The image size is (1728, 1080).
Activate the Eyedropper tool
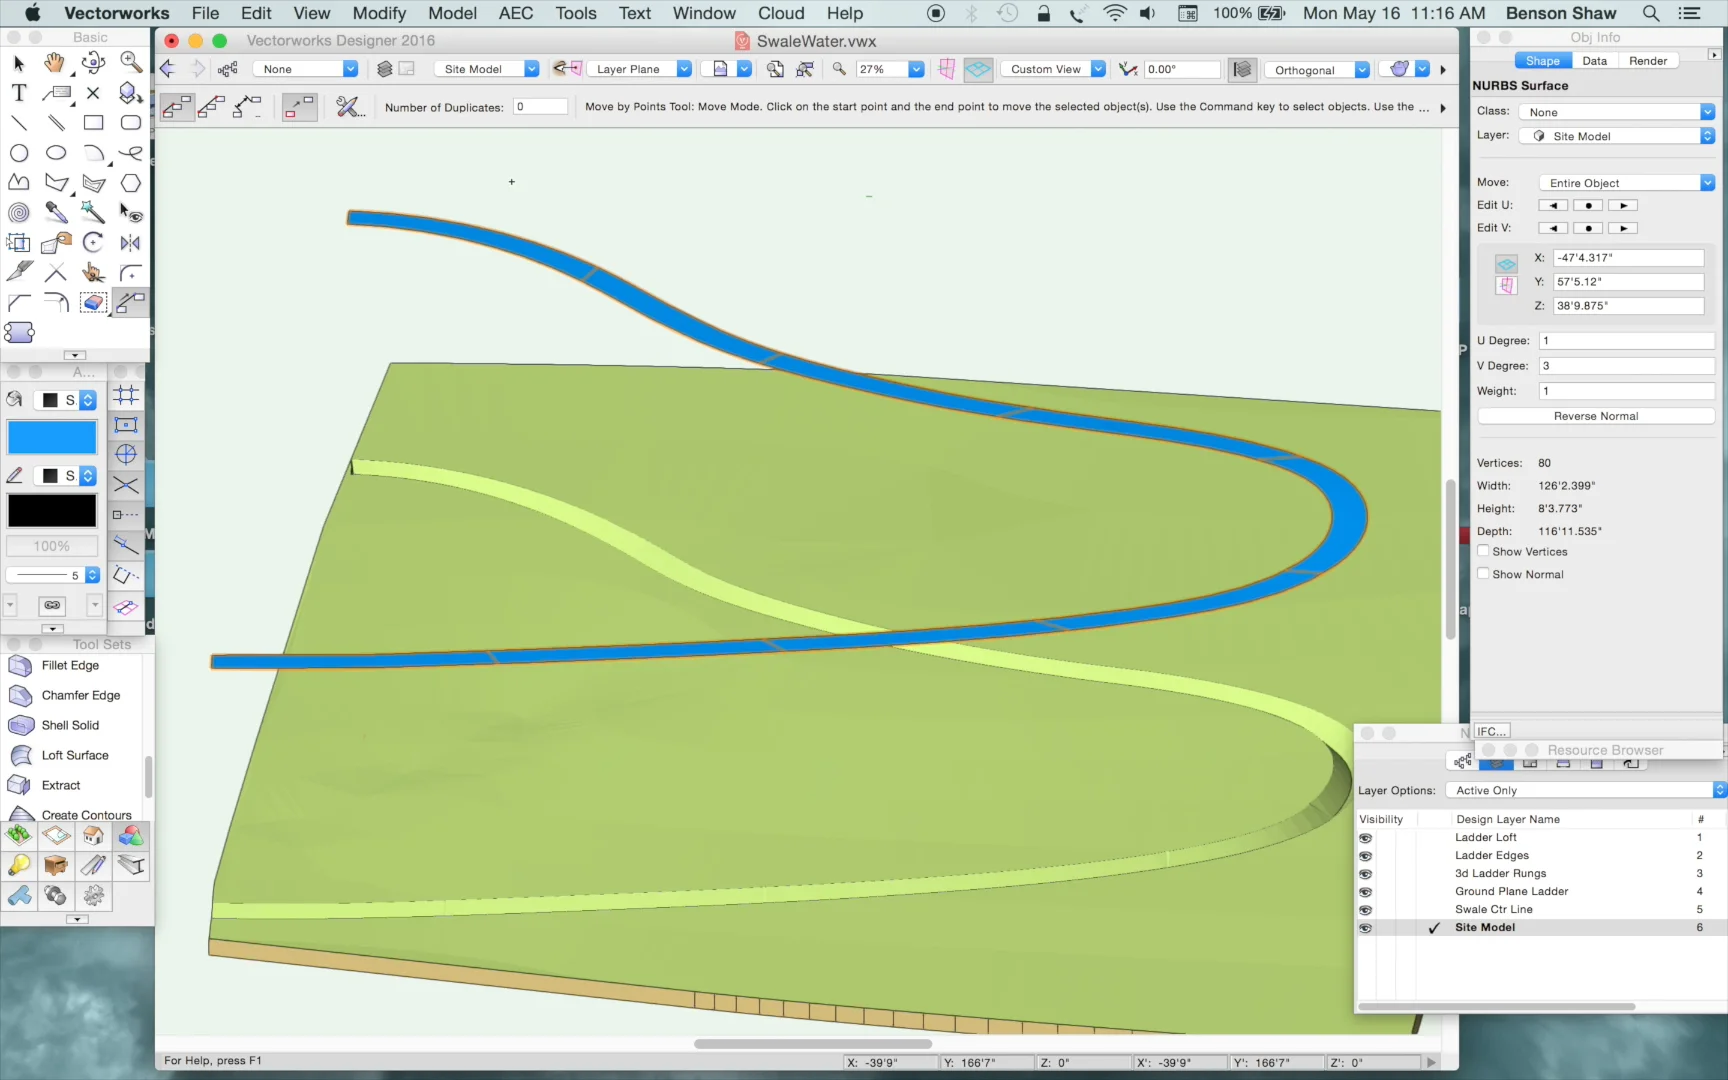[56, 213]
